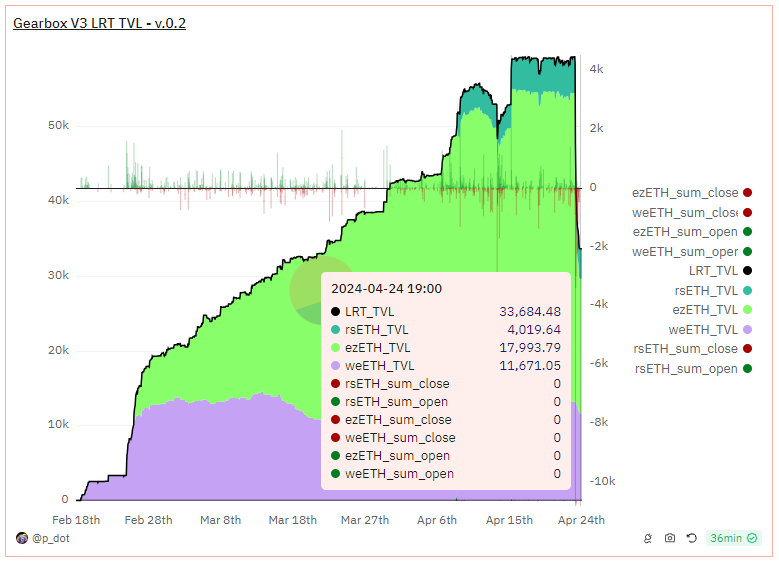The height and width of the screenshot is (561, 779).
Task: Click the green verified checkmark icon
Action: [752, 538]
